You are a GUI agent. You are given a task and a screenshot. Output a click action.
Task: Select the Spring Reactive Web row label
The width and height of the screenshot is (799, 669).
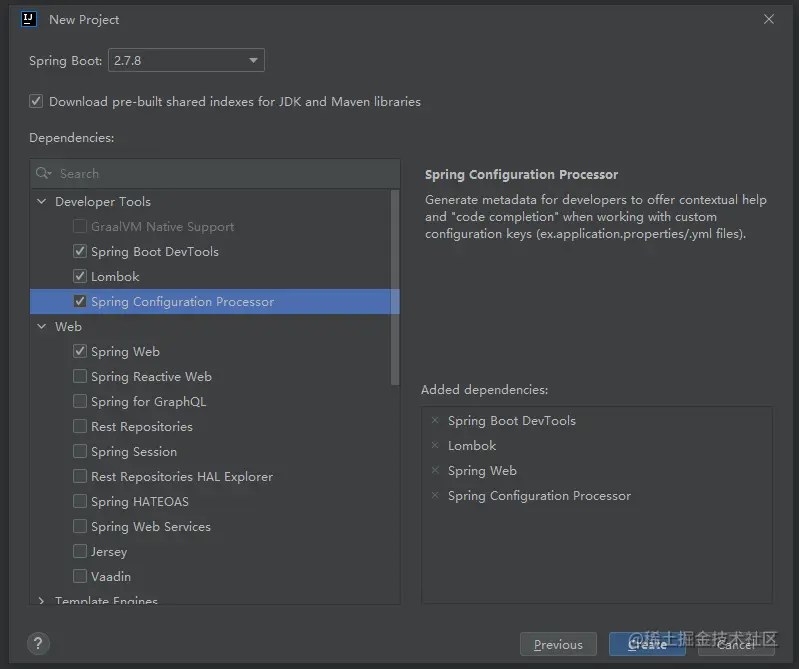(151, 377)
